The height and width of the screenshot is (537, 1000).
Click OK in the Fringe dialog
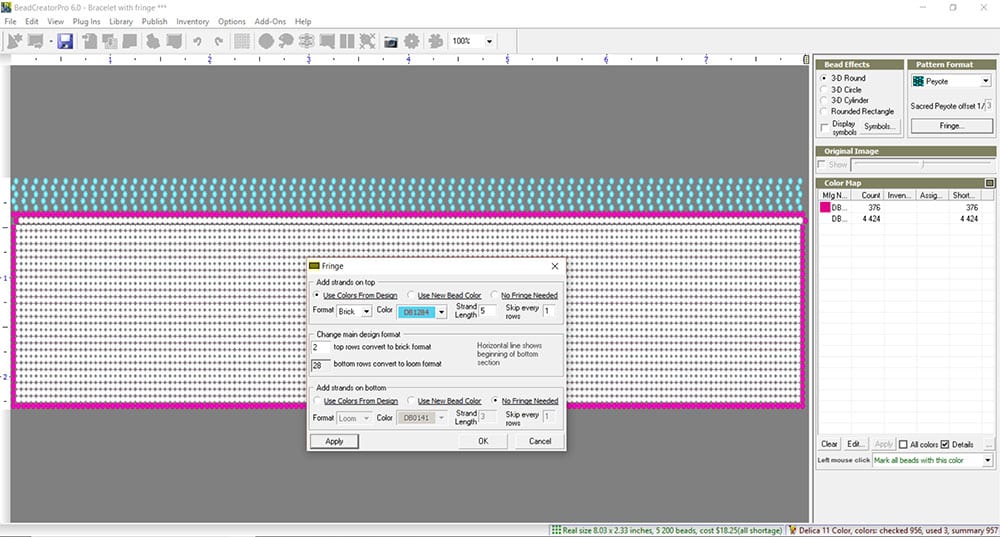483,441
